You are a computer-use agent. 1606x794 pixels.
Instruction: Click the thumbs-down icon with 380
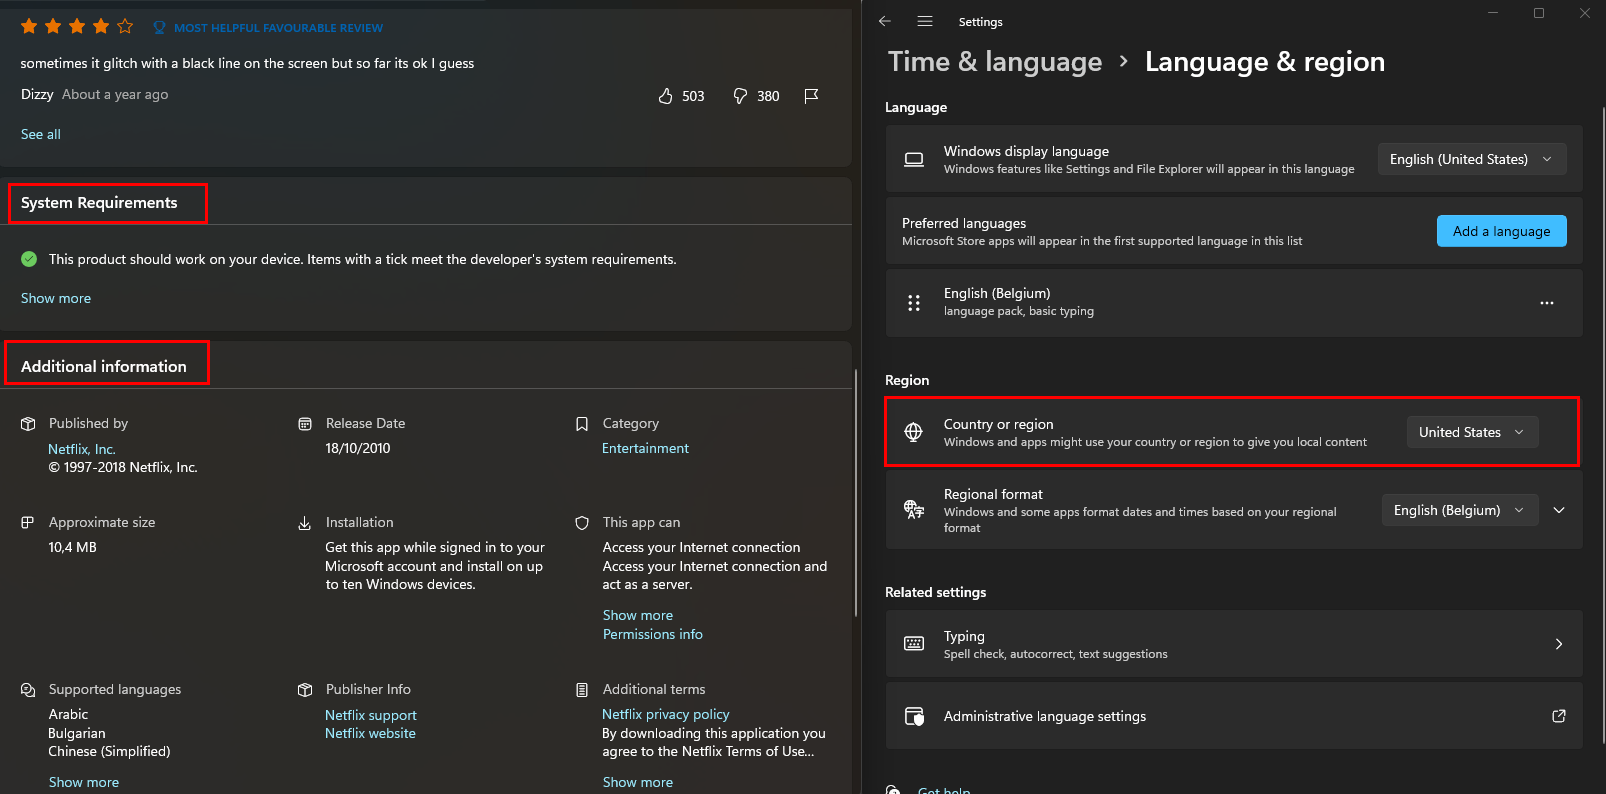pyautogui.click(x=740, y=96)
